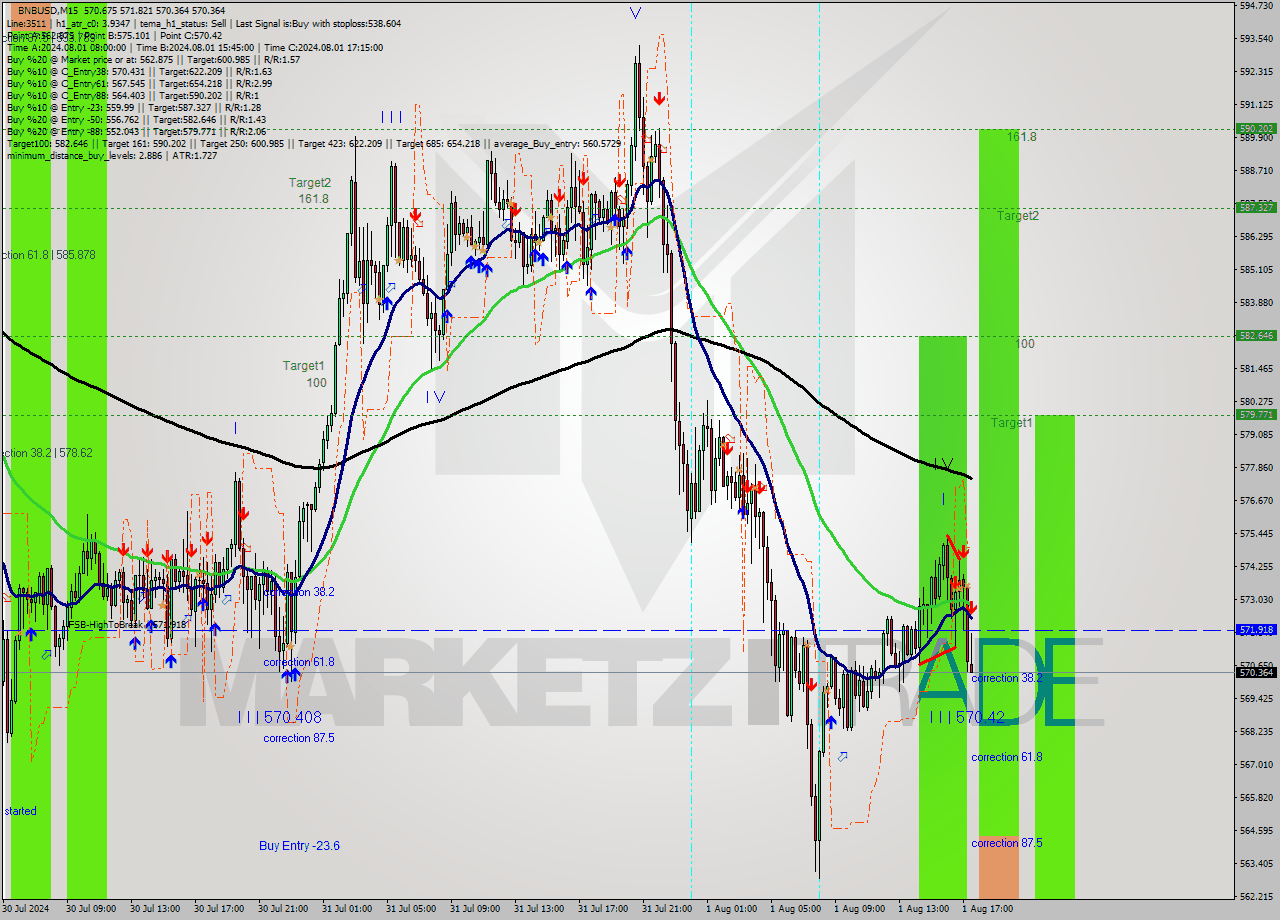Screen dimensions: 1280x920
Task: Click the 571.918 blue price tag
Action: (x=1256, y=630)
